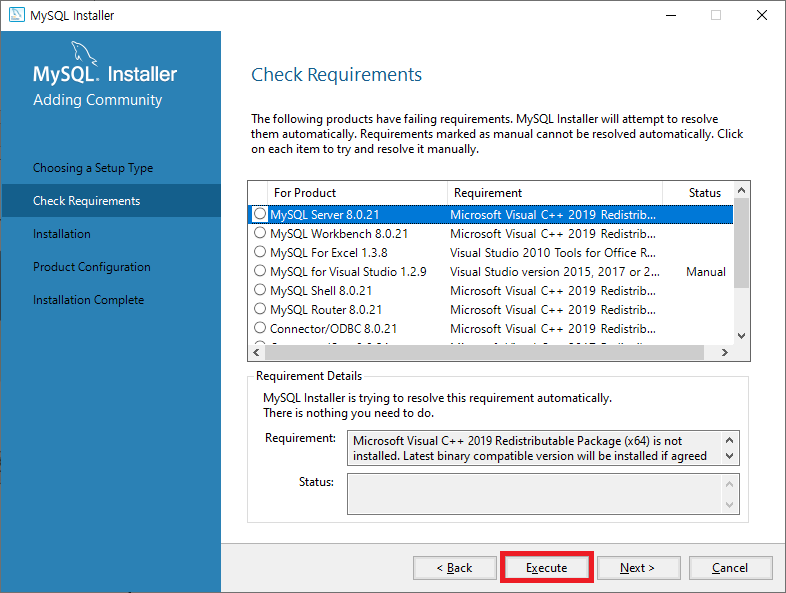This screenshot has height=593, width=786.
Task: Click the requirement cell in MySQL Shell row
Action: click(553, 291)
